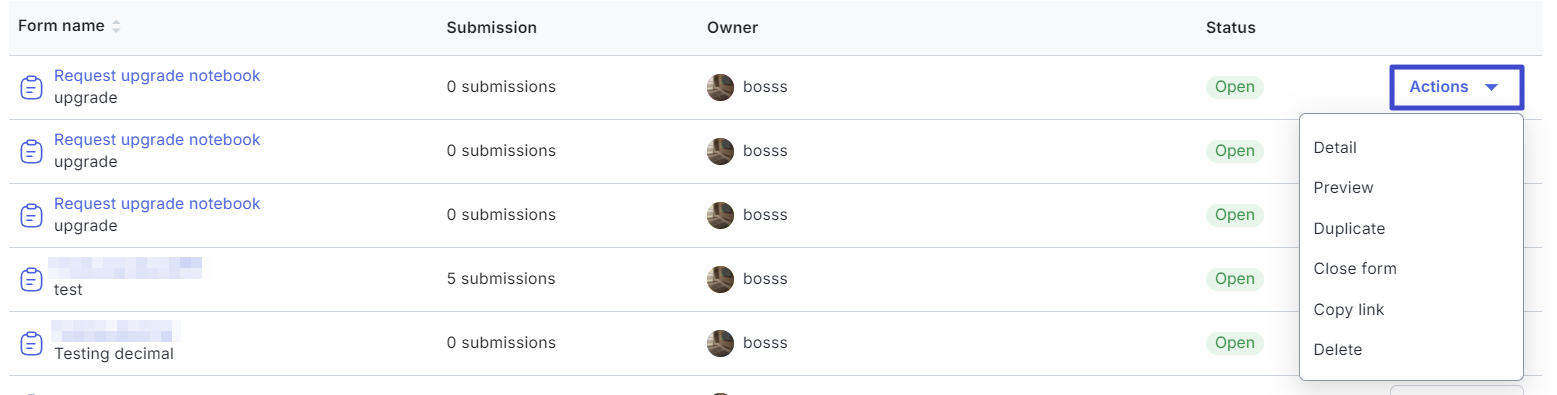1557x395 pixels.
Task: Open the second Request upgrade notebook link
Action: pyautogui.click(x=157, y=140)
